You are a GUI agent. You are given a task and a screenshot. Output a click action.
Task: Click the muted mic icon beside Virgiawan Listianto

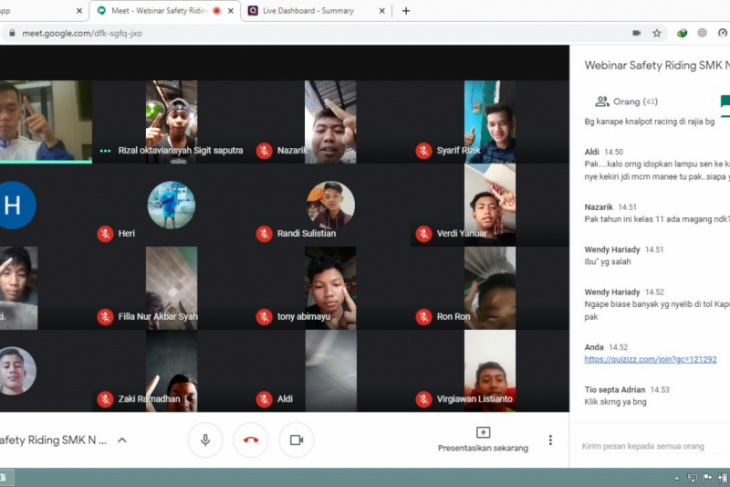coord(424,399)
